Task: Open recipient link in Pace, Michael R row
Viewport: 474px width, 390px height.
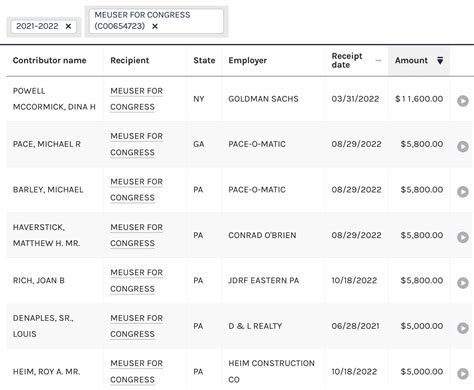Action: pos(136,144)
